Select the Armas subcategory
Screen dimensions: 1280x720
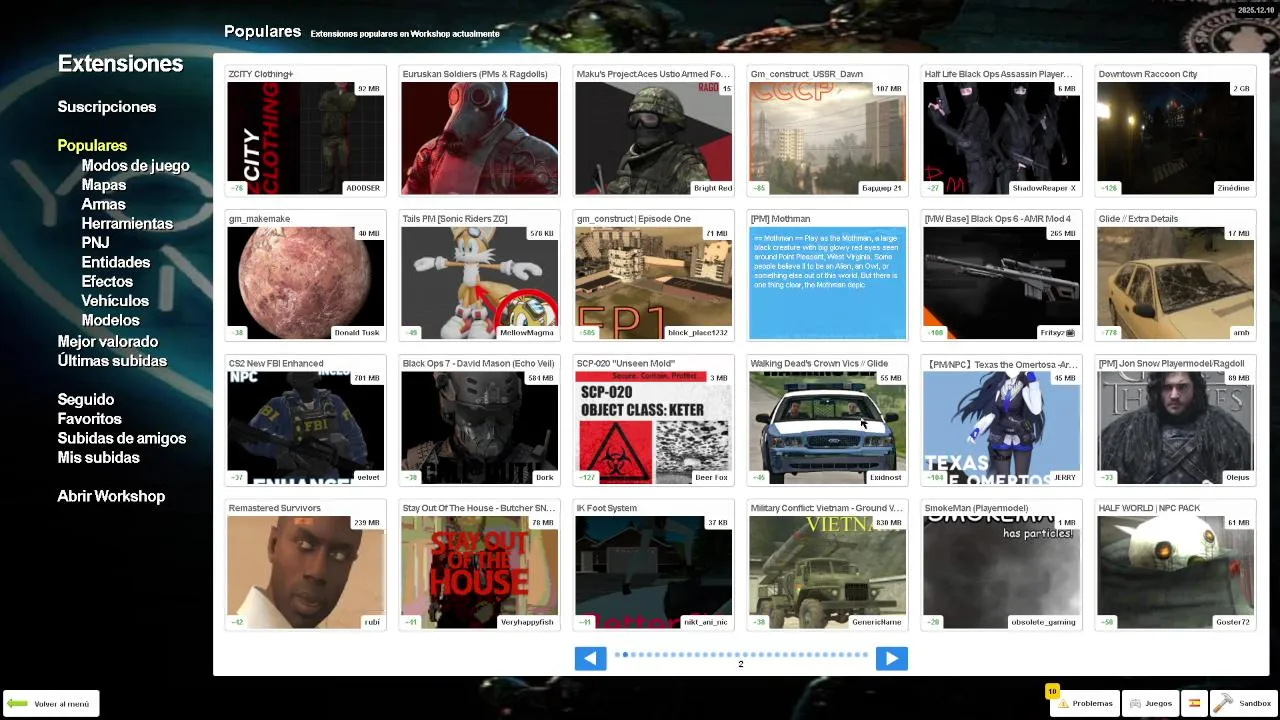103,204
